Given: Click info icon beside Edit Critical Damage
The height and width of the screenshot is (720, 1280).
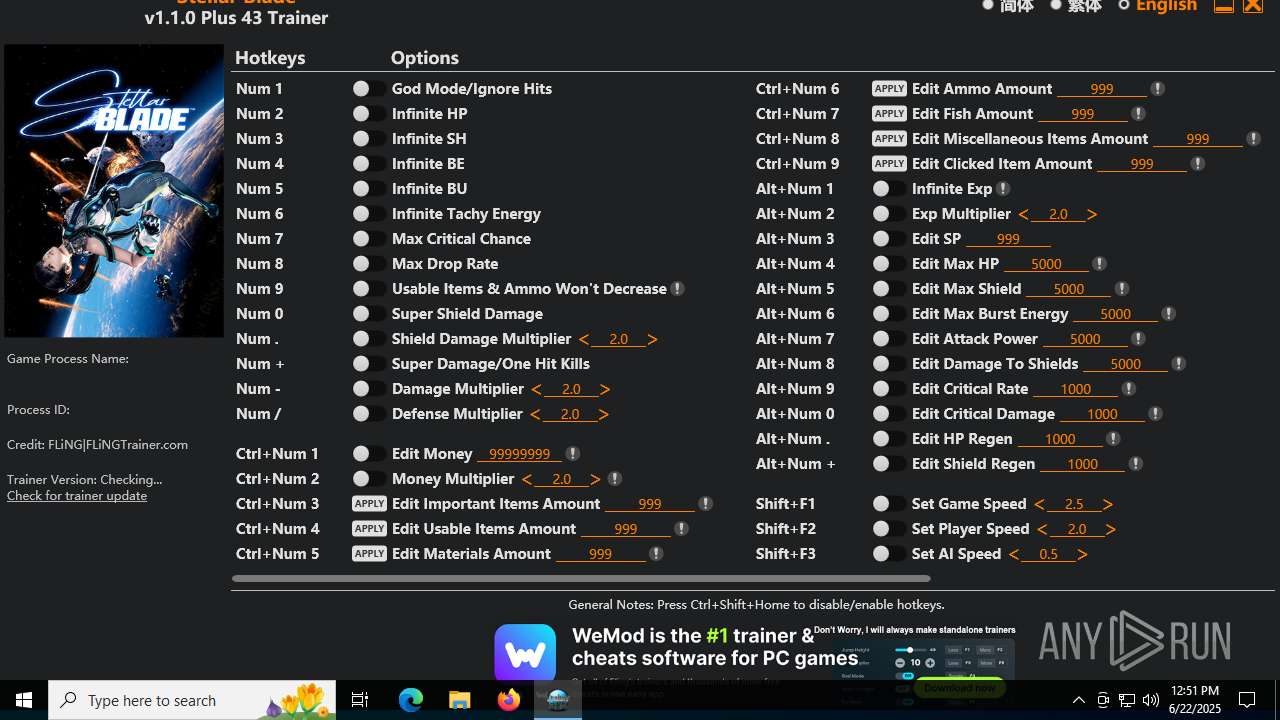Looking at the screenshot, I should pyautogui.click(x=1155, y=414).
